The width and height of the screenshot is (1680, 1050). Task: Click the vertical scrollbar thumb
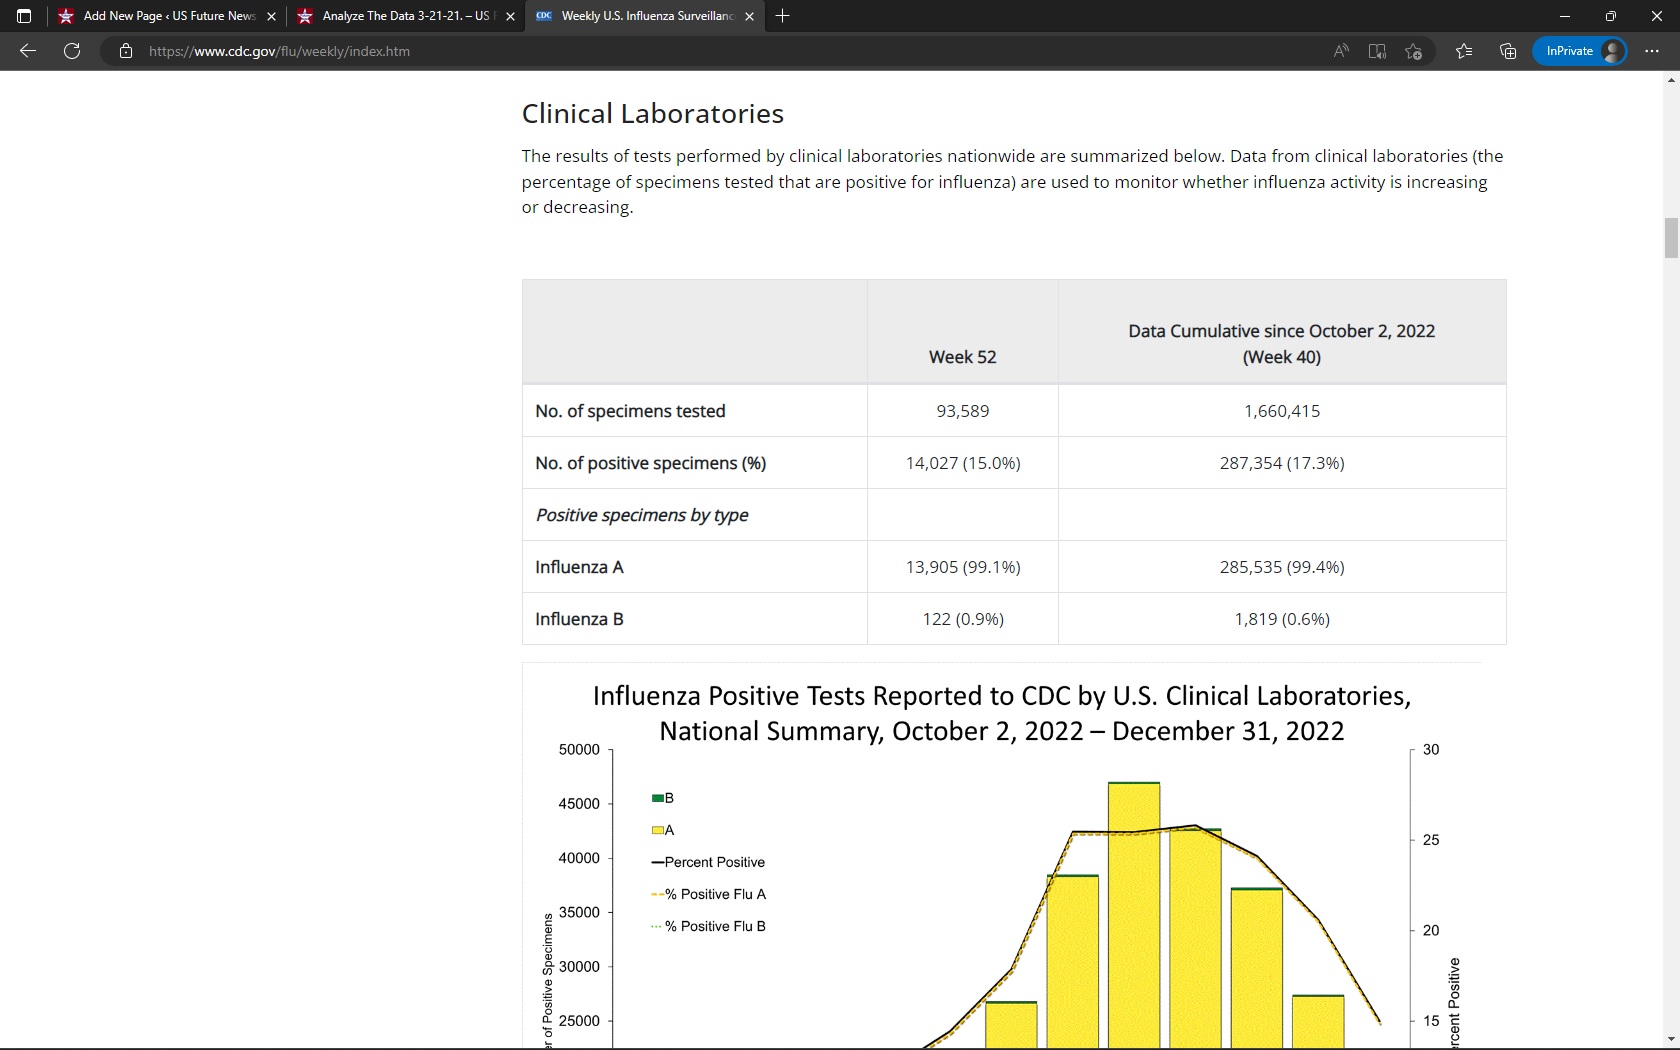(1671, 238)
